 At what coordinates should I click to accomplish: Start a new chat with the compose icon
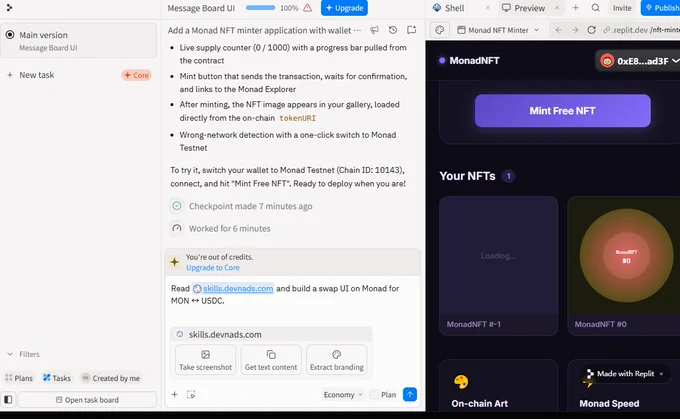[412, 30]
